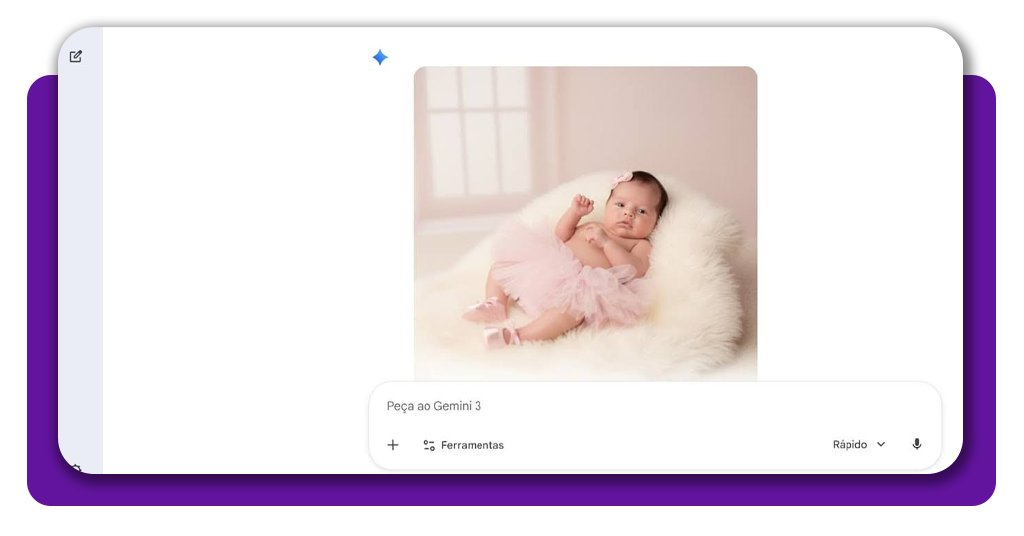Start a new chat with pencil icon
Image resolution: width=1024 pixels, height=536 pixels.
coord(76,57)
